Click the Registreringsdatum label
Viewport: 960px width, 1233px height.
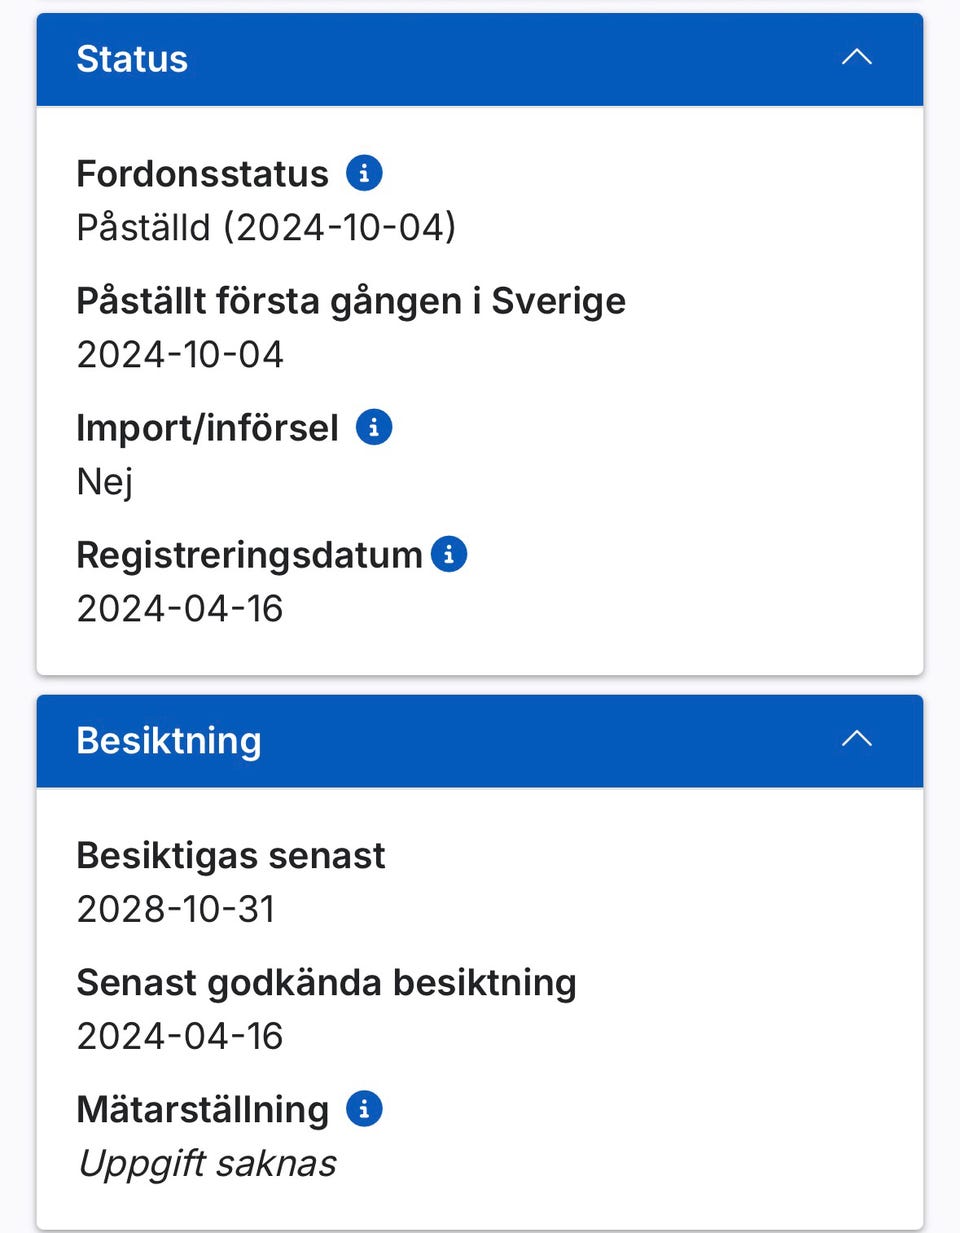point(249,555)
